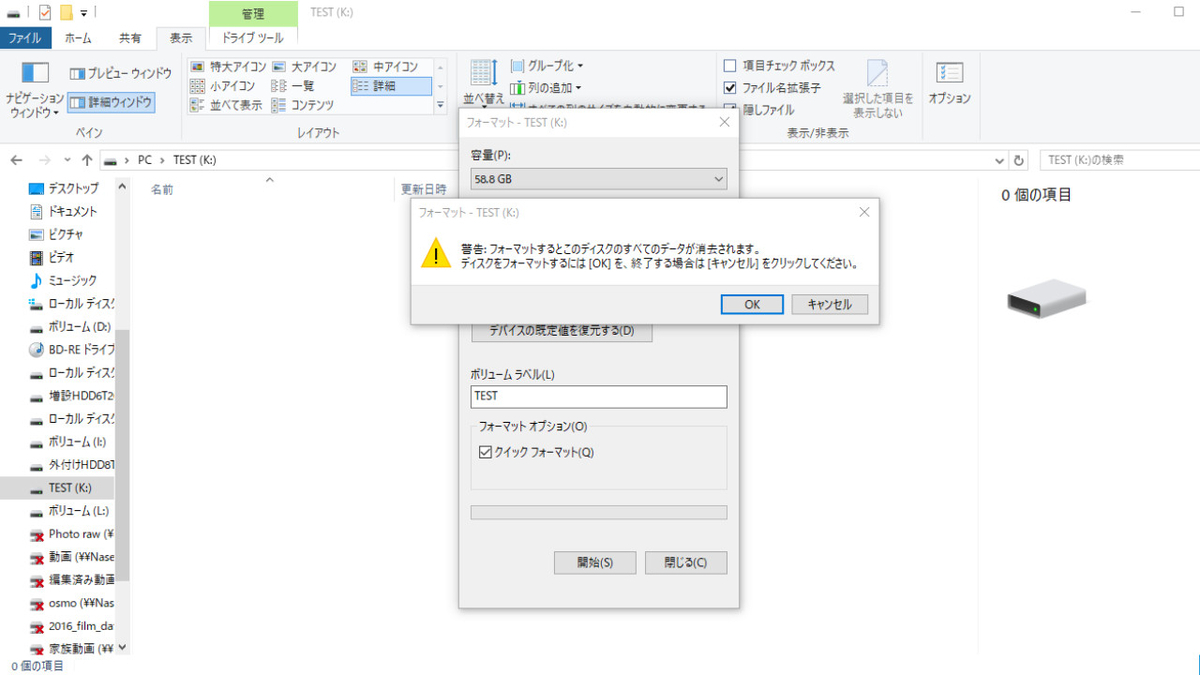Screen dimensions: 1200x675
Task: Open the File (ファイル) menu tab
Action: click(25, 38)
